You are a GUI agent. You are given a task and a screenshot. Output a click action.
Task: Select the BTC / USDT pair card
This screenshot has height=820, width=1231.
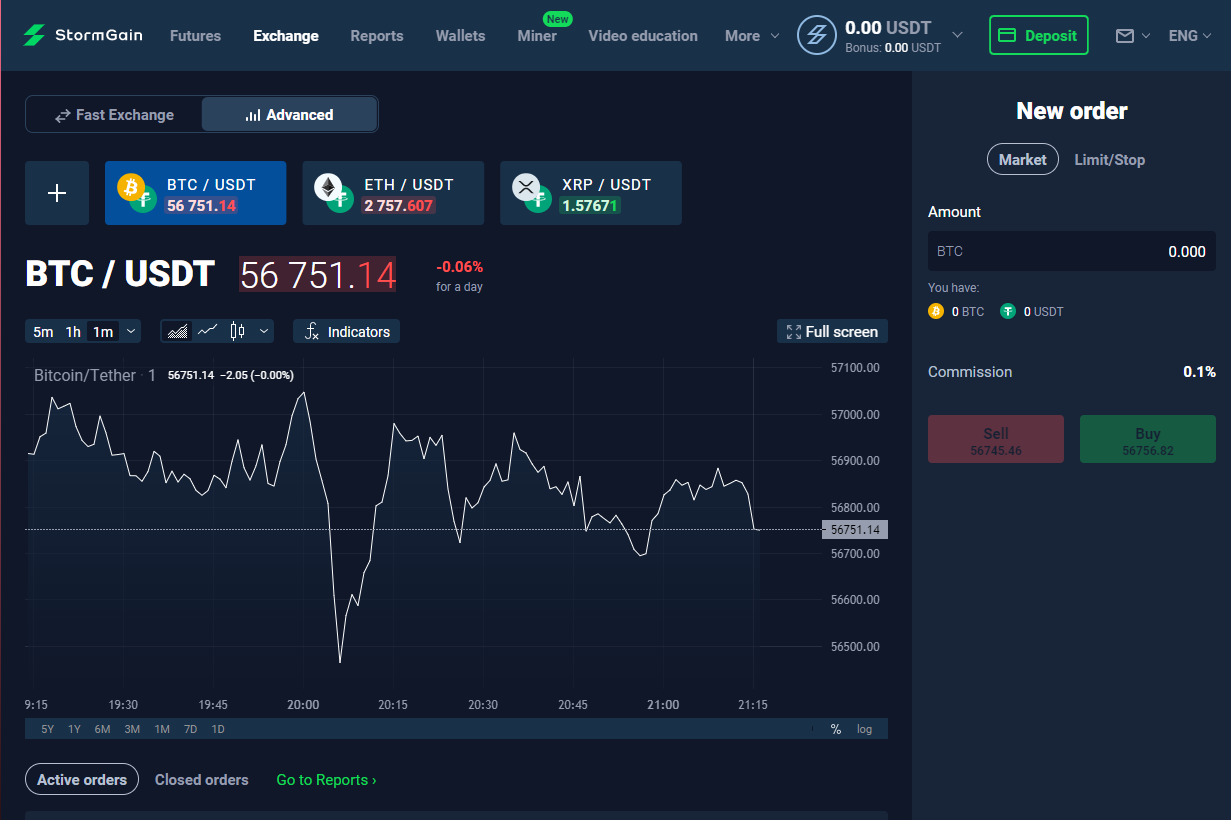tap(196, 193)
